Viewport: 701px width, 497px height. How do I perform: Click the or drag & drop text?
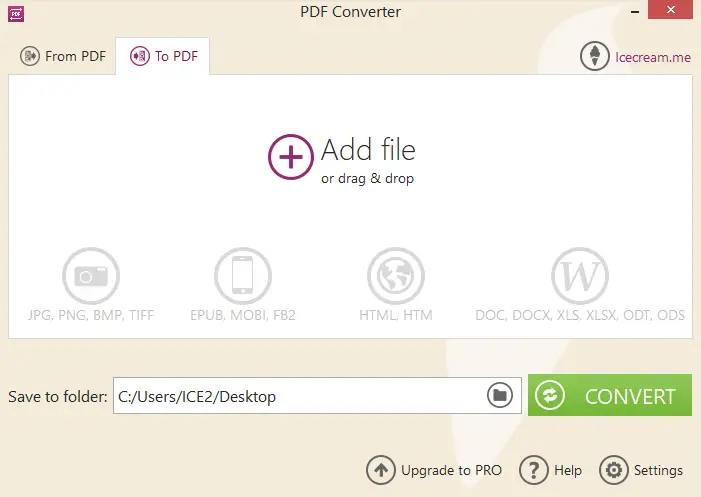(367, 178)
